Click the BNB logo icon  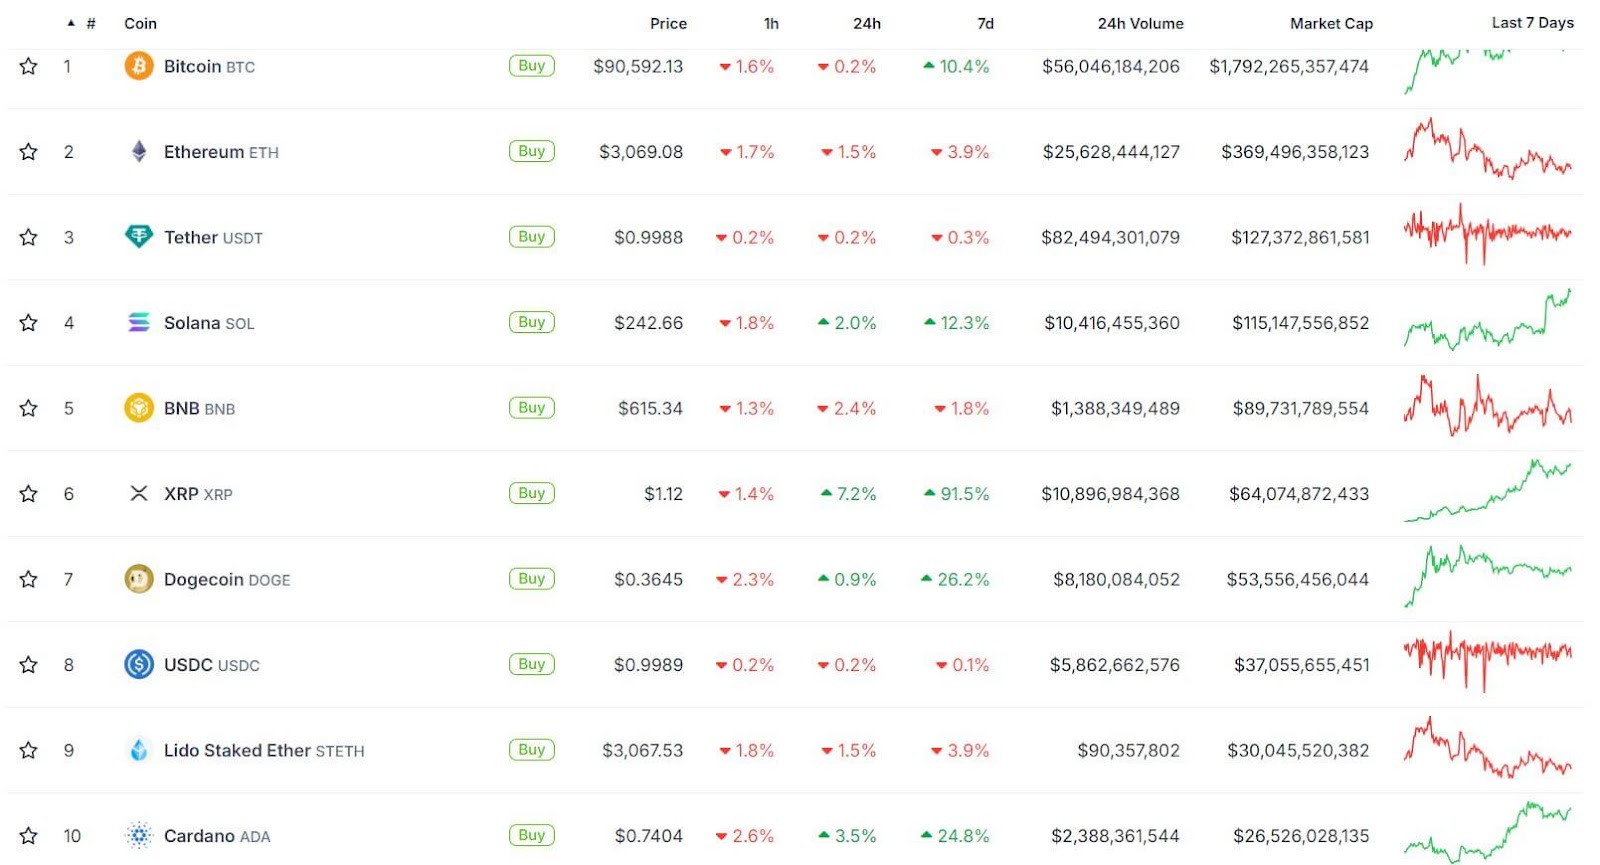tap(139, 408)
